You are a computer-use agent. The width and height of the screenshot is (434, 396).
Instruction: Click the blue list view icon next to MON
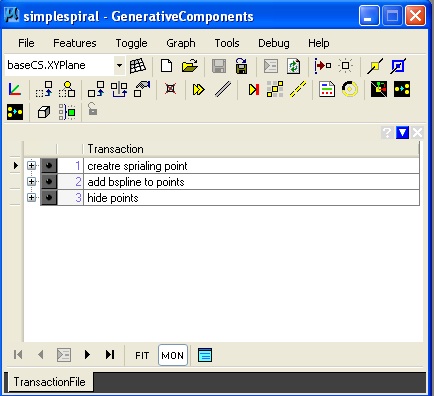pyautogui.click(x=205, y=355)
